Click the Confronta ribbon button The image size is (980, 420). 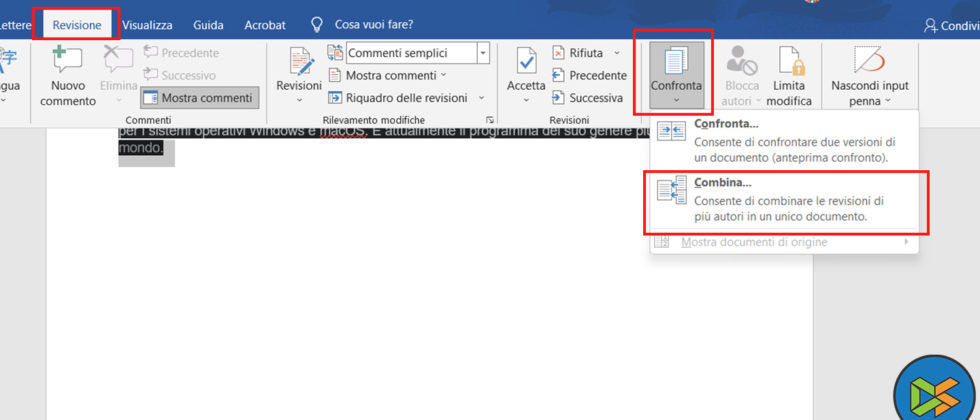[676, 75]
